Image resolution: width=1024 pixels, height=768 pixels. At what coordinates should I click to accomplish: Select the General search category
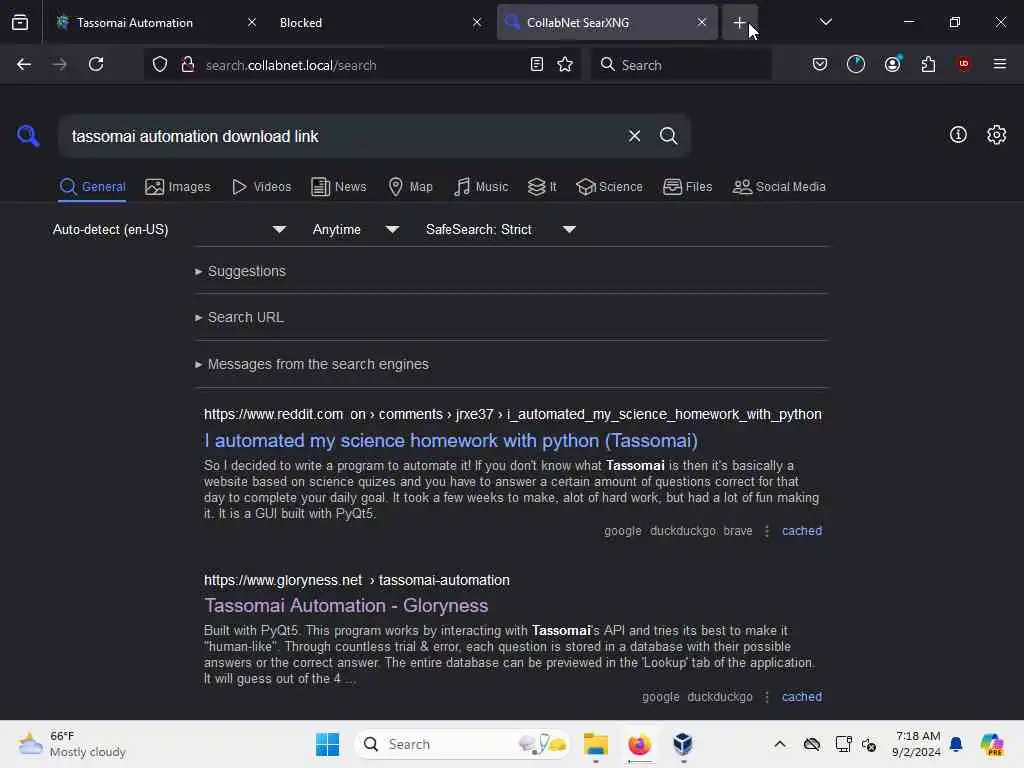click(92, 187)
